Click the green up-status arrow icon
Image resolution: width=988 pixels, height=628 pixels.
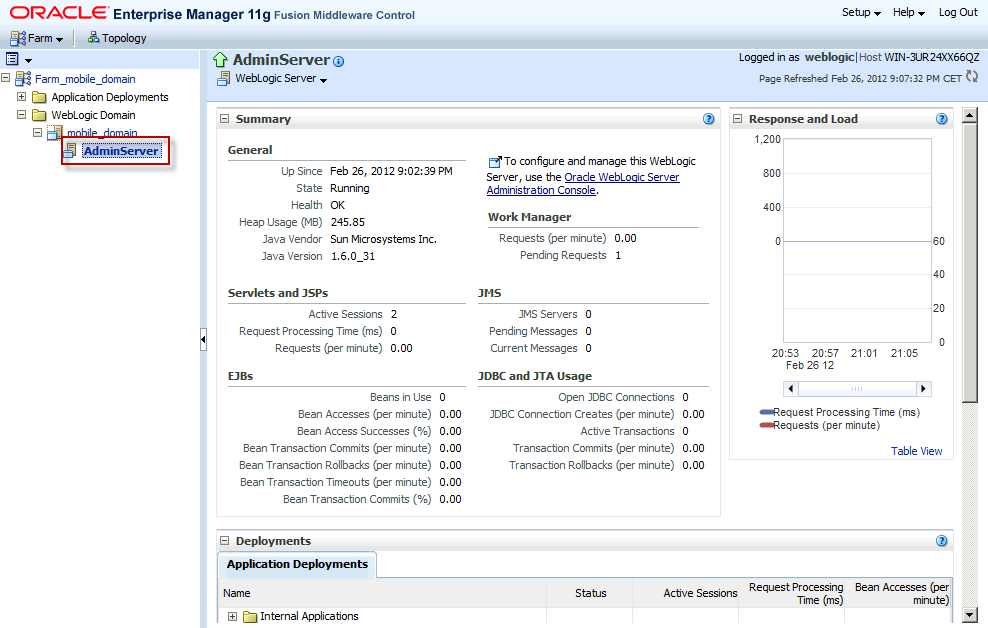(x=220, y=60)
